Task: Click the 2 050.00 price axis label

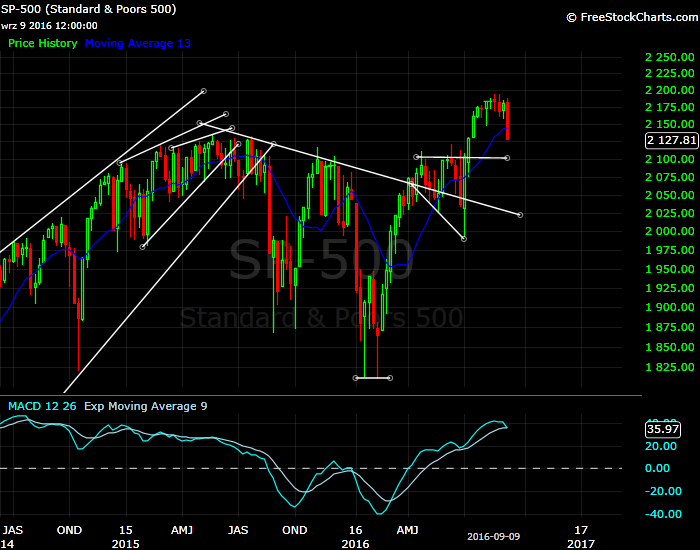Action: pos(670,195)
